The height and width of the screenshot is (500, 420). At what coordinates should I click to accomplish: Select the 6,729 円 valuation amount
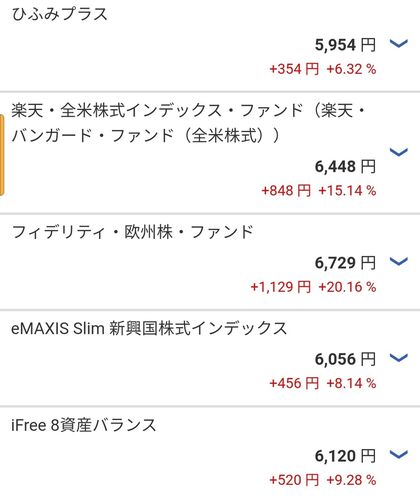[345, 263]
